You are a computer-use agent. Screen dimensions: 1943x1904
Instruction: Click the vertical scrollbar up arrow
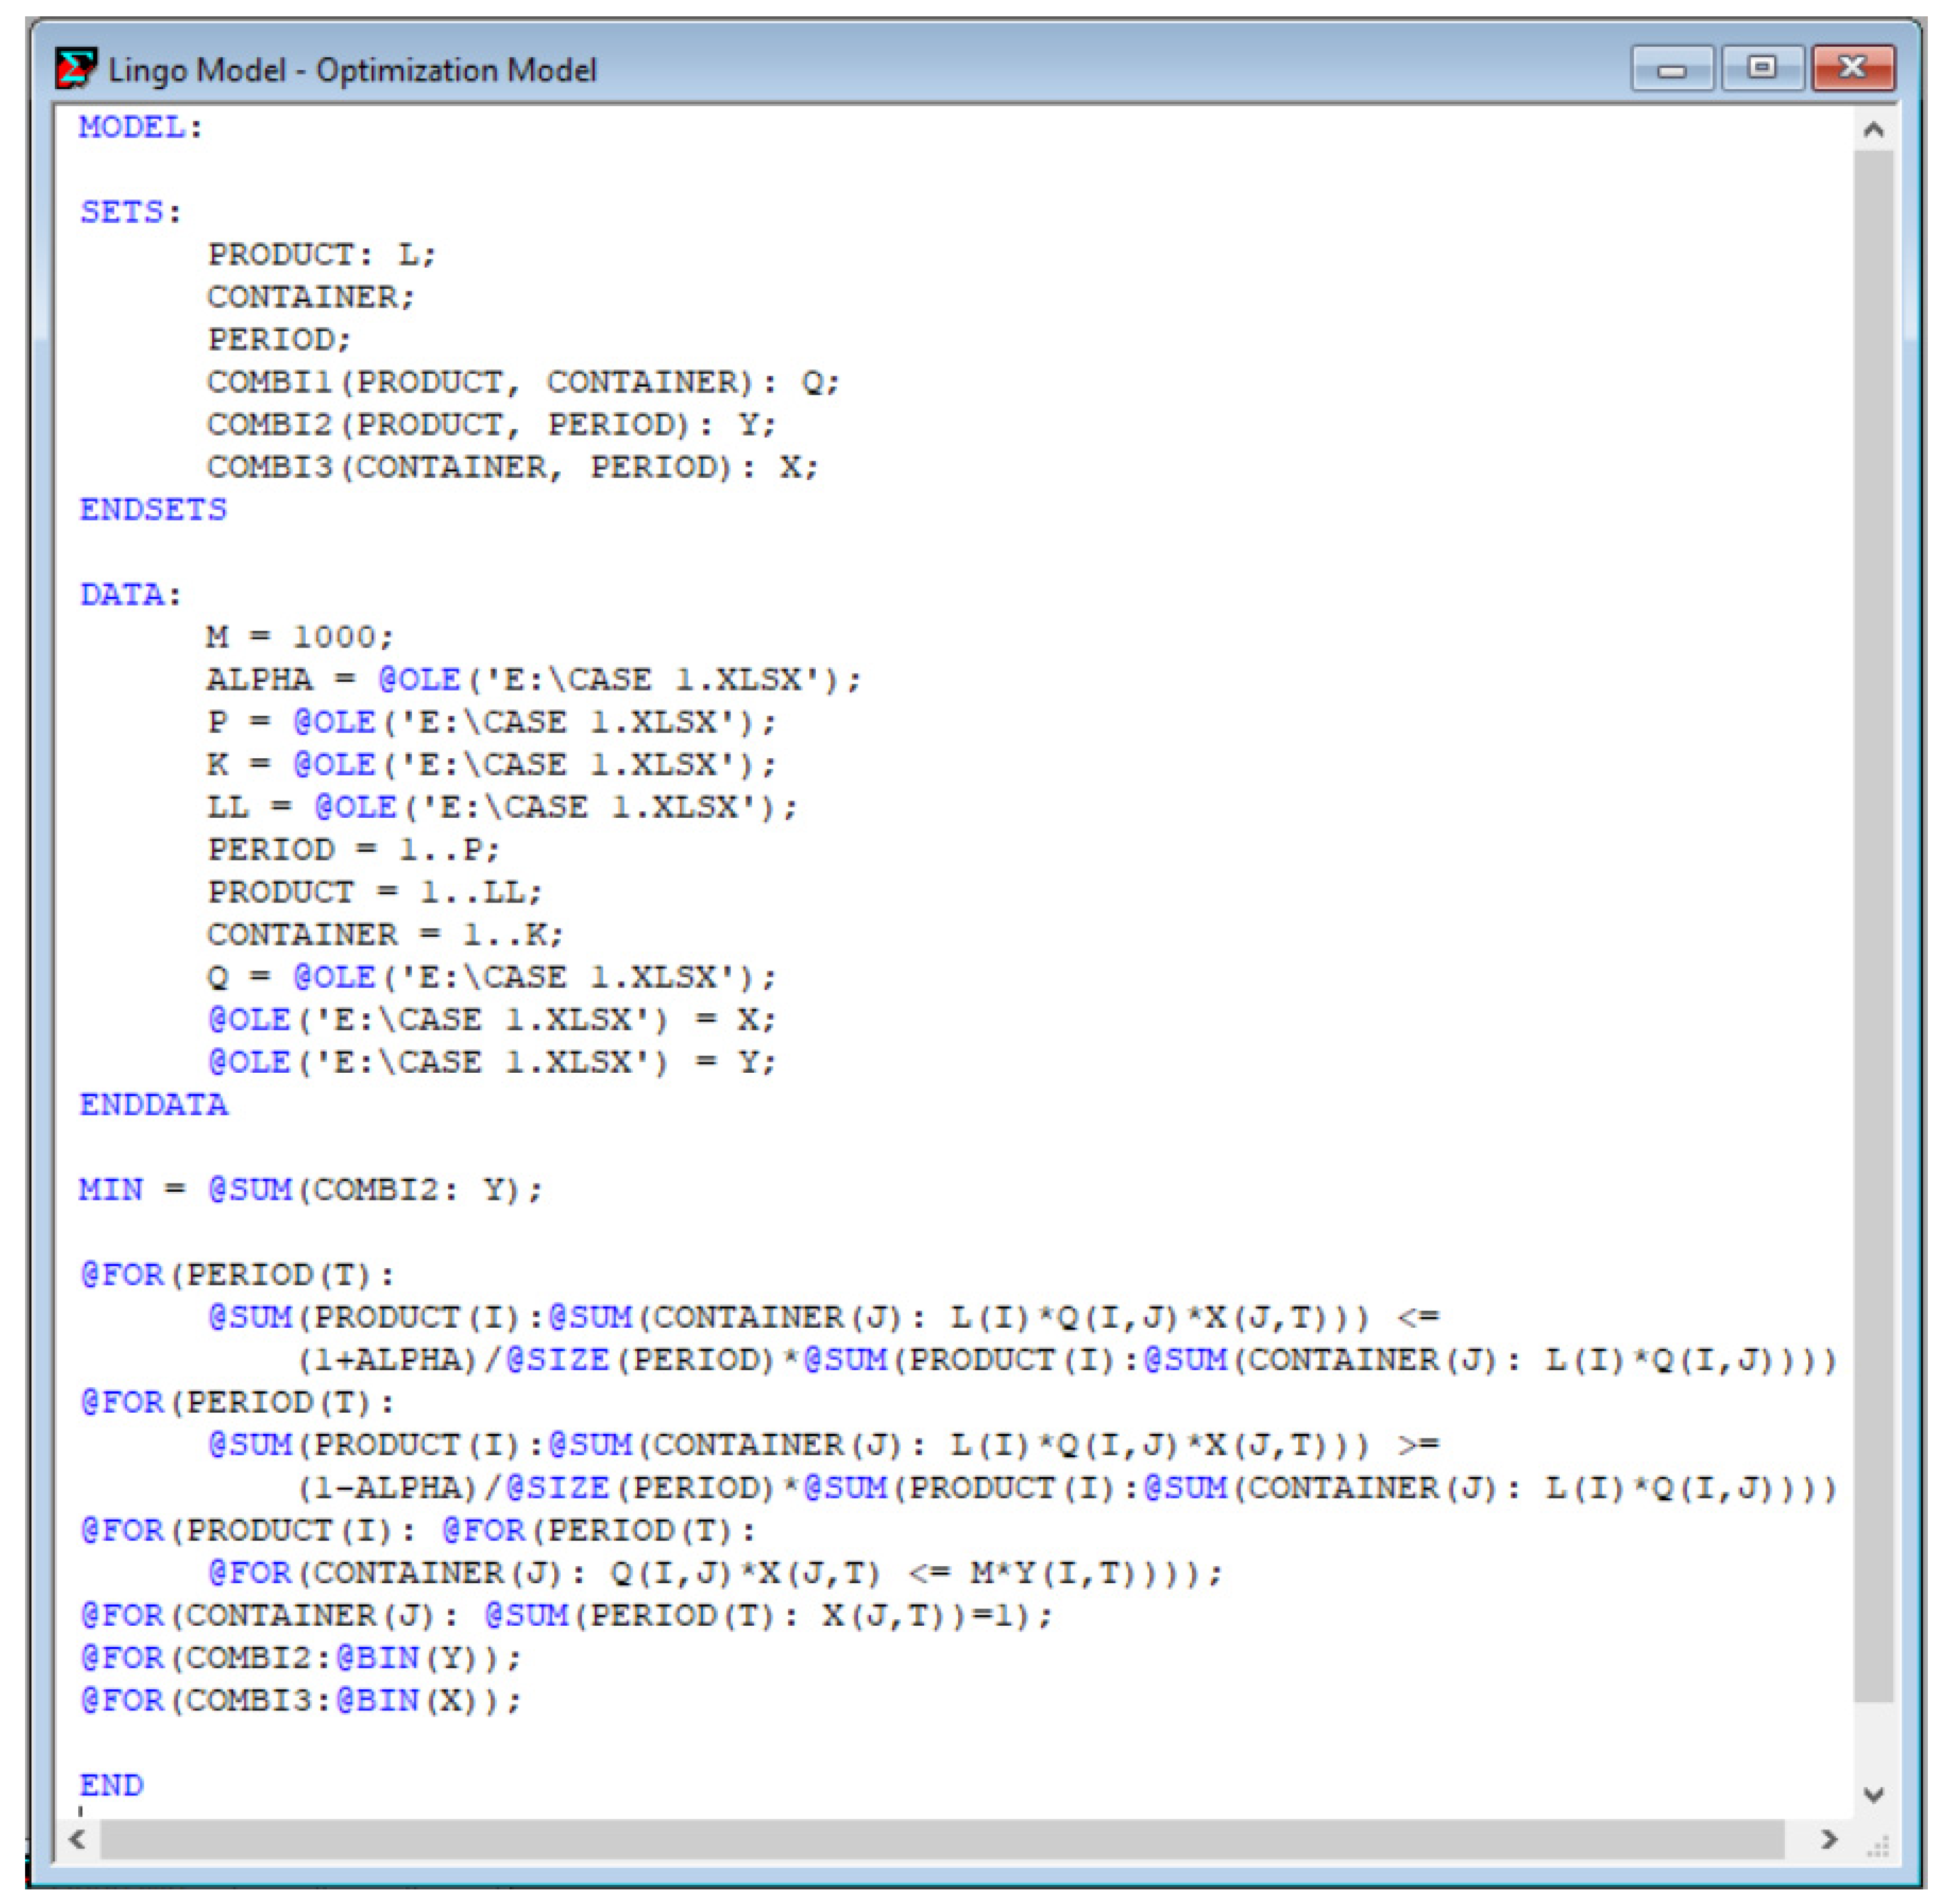[x=1873, y=129]
